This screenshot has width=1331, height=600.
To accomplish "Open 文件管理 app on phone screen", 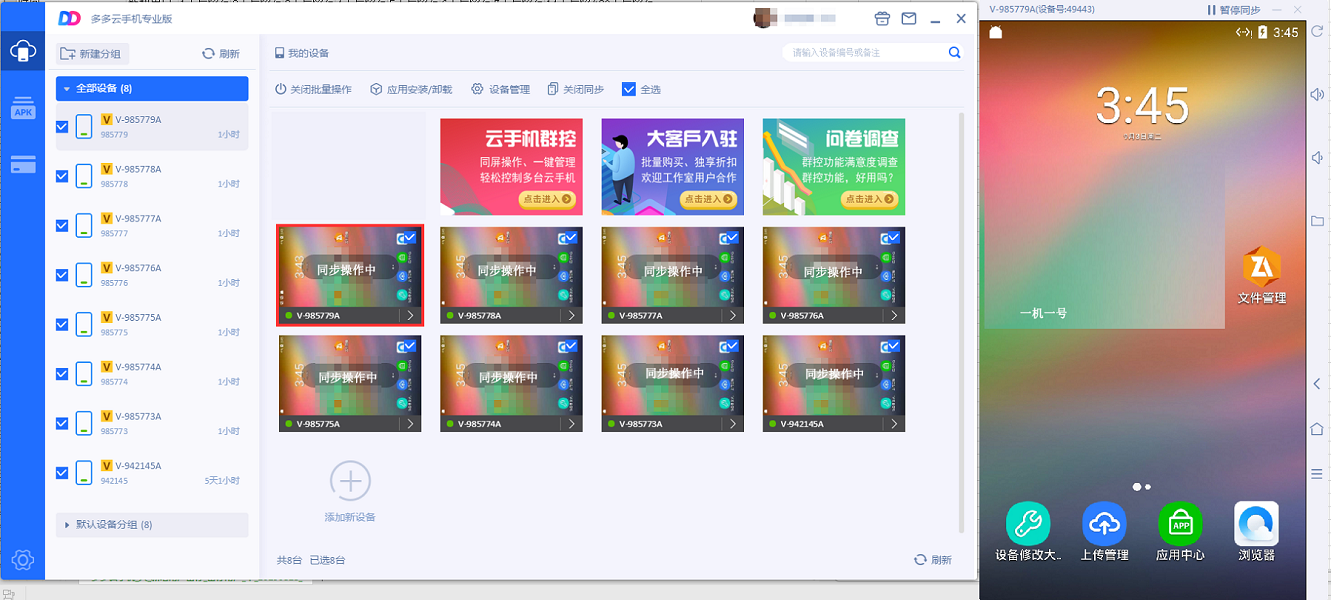I will 1261,277.
